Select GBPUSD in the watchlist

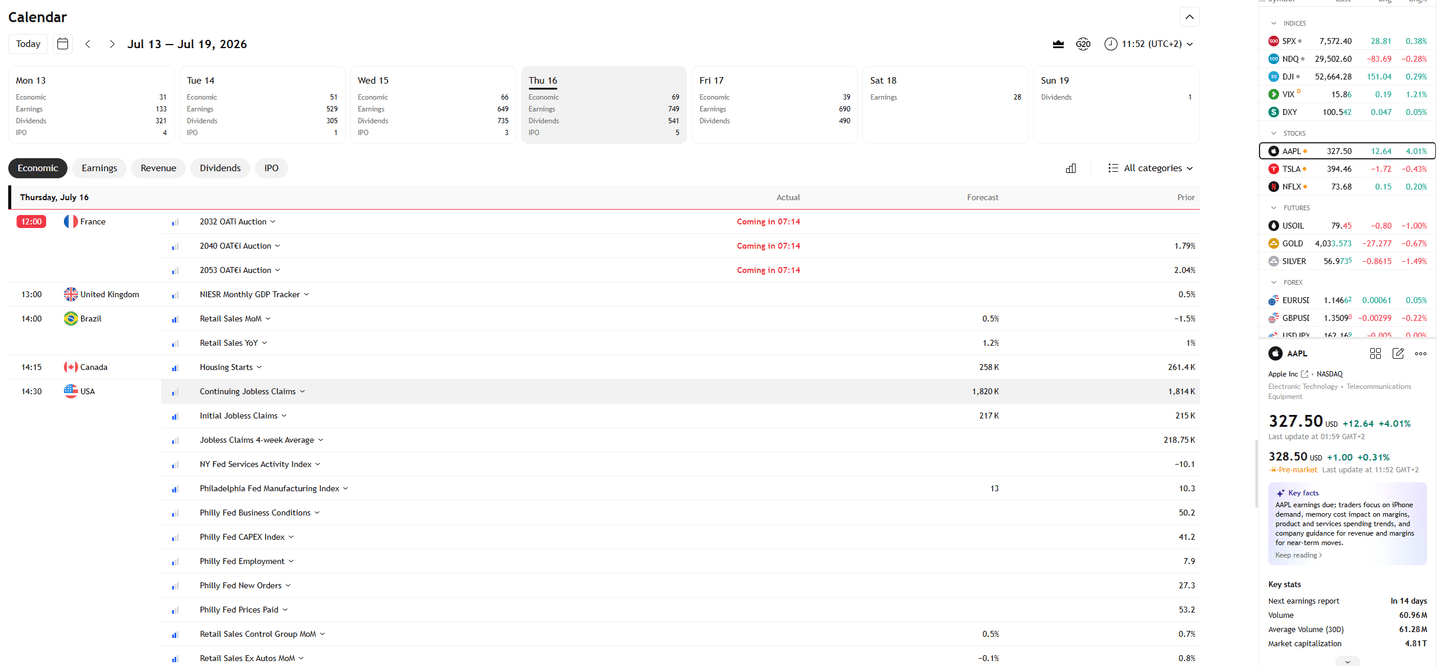pyautogui.click(x=1347, y=318)
